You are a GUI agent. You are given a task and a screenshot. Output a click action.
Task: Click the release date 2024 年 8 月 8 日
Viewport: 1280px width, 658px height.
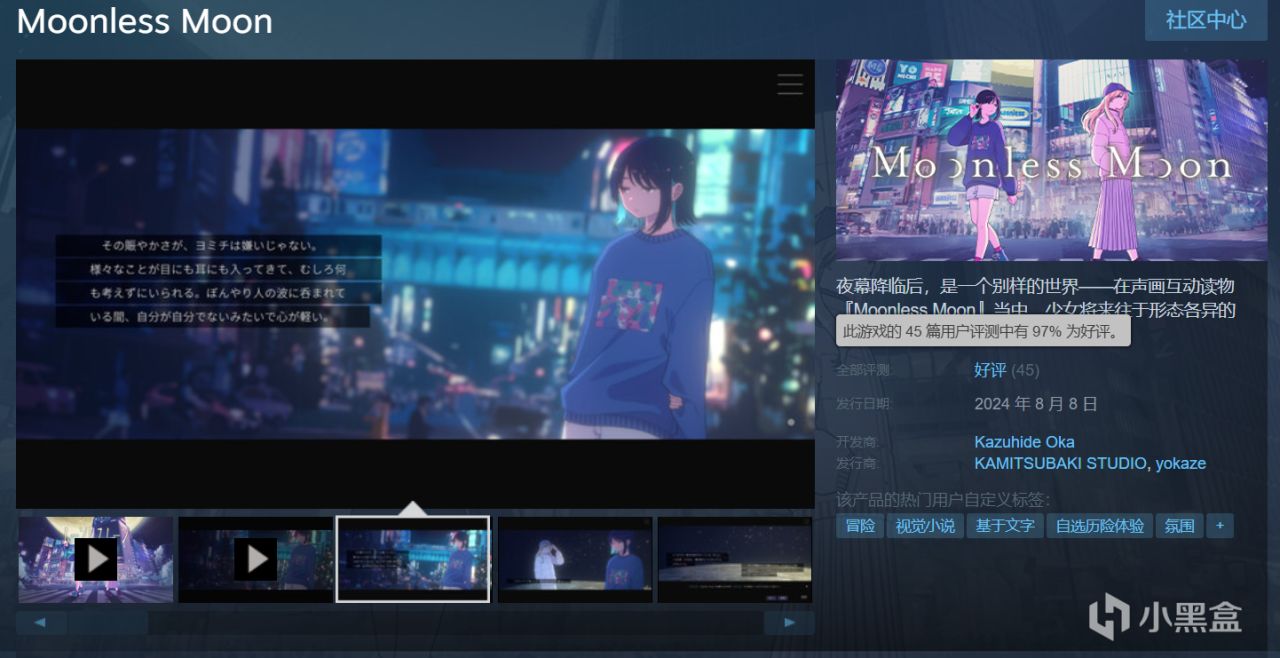click(x=1036, y=404)
